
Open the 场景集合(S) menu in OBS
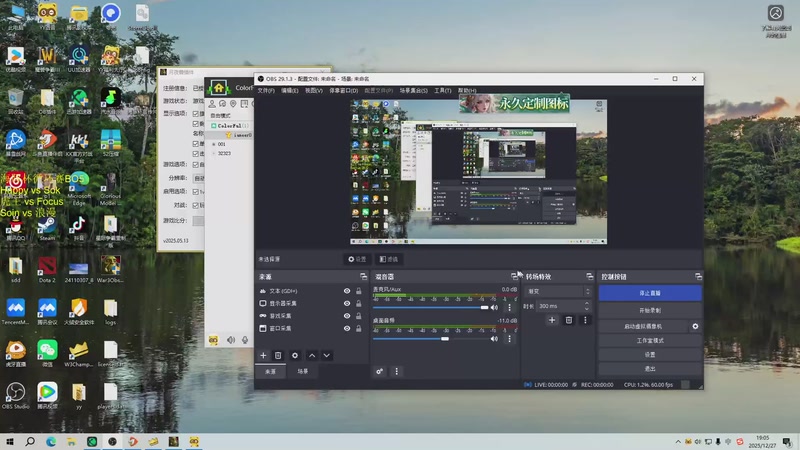pyautogui.click(x=413, y=90)
